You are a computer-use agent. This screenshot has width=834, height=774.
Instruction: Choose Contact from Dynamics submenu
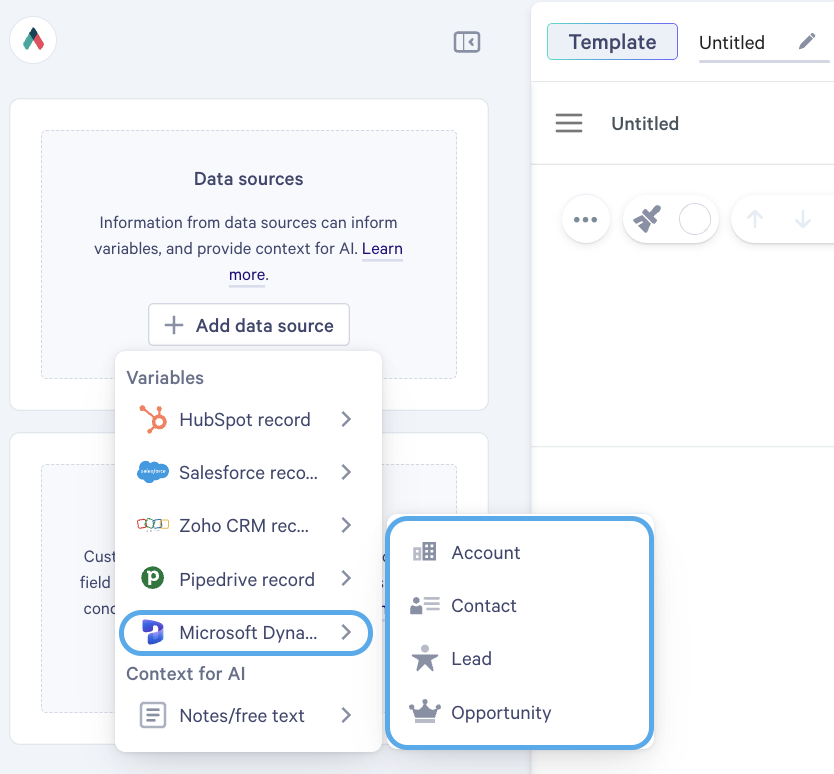(x=519, y=605)
